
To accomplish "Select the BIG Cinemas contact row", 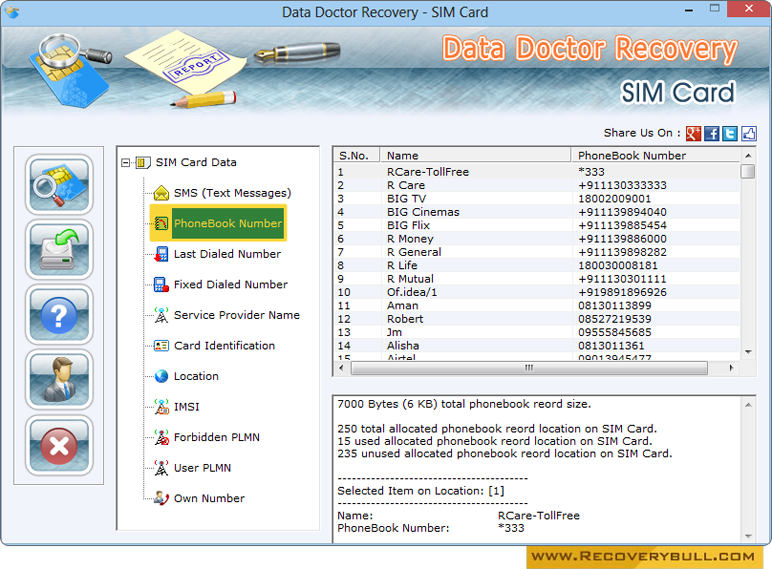I will 537,212.
